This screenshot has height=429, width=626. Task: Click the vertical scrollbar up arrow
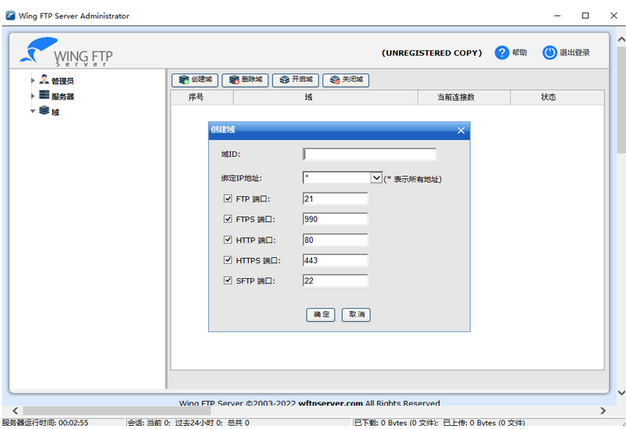(621, 39)
